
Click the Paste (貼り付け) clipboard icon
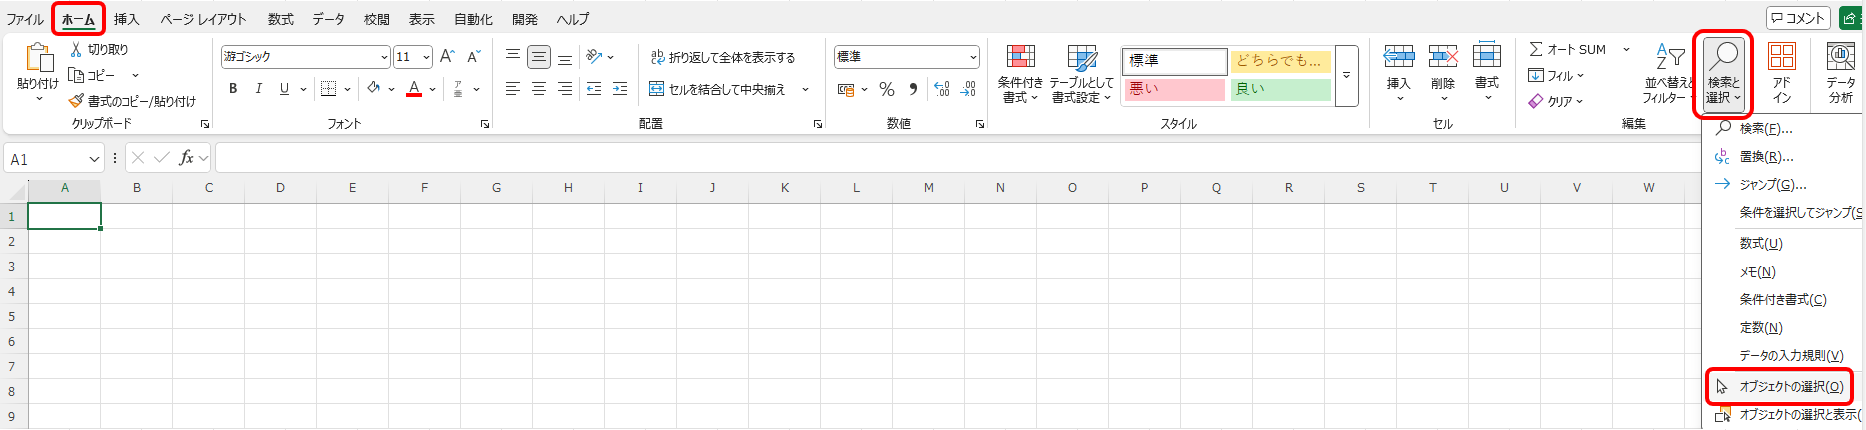[x=38, y=58]
